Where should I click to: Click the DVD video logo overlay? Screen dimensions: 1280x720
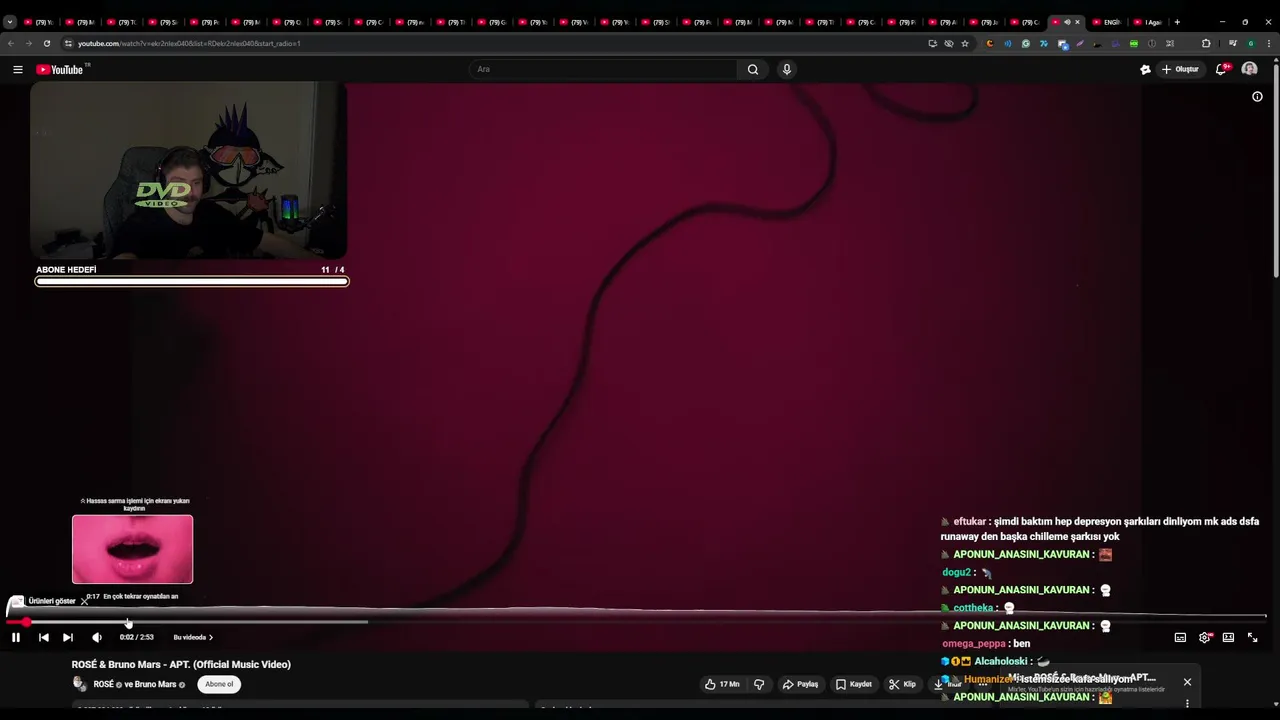(x=163, y=194)
